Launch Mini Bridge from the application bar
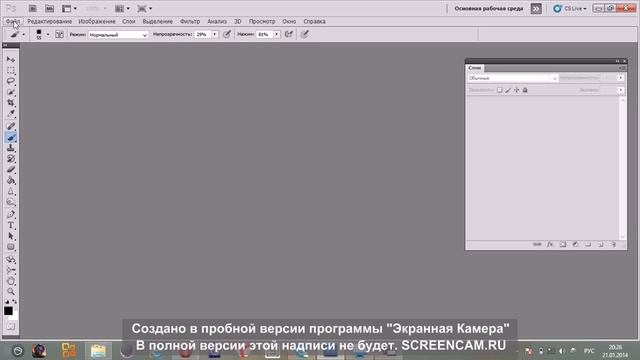Image resolution: width=640 pixels, height=360 pixels. pyautogui.click(x=49, y=8)
